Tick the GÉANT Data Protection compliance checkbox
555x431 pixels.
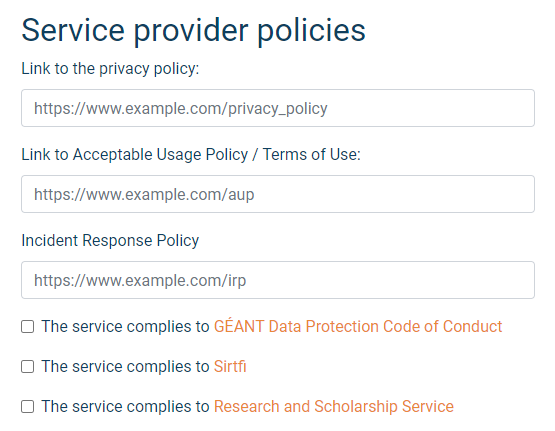click(28, 327)
